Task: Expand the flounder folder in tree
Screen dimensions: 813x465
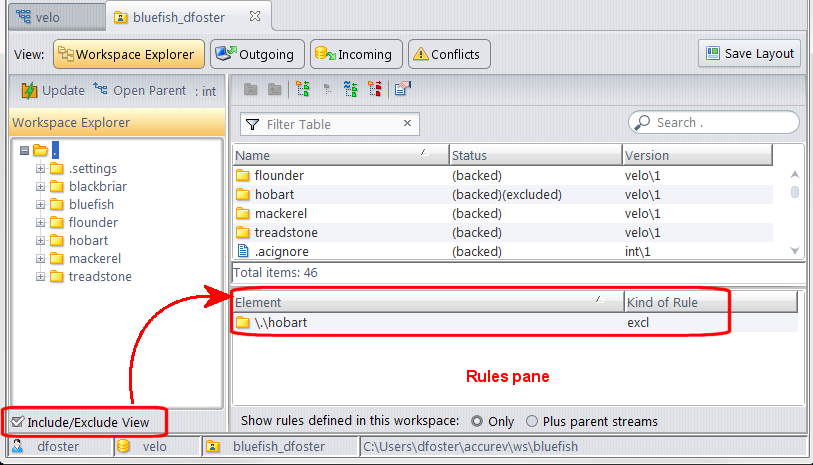Action: 40,222
